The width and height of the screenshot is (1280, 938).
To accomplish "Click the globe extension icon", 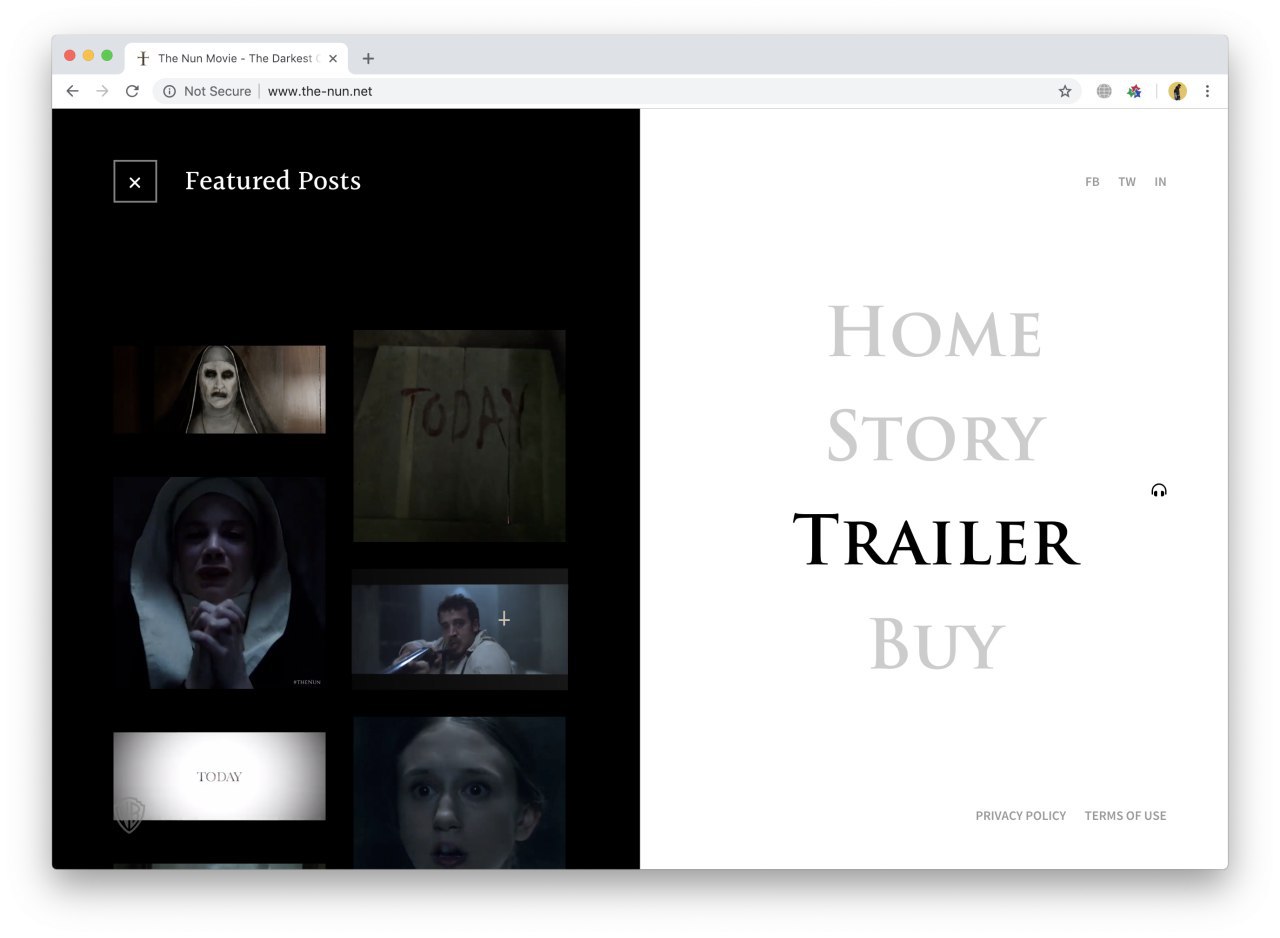I will tap(1104, 91).
